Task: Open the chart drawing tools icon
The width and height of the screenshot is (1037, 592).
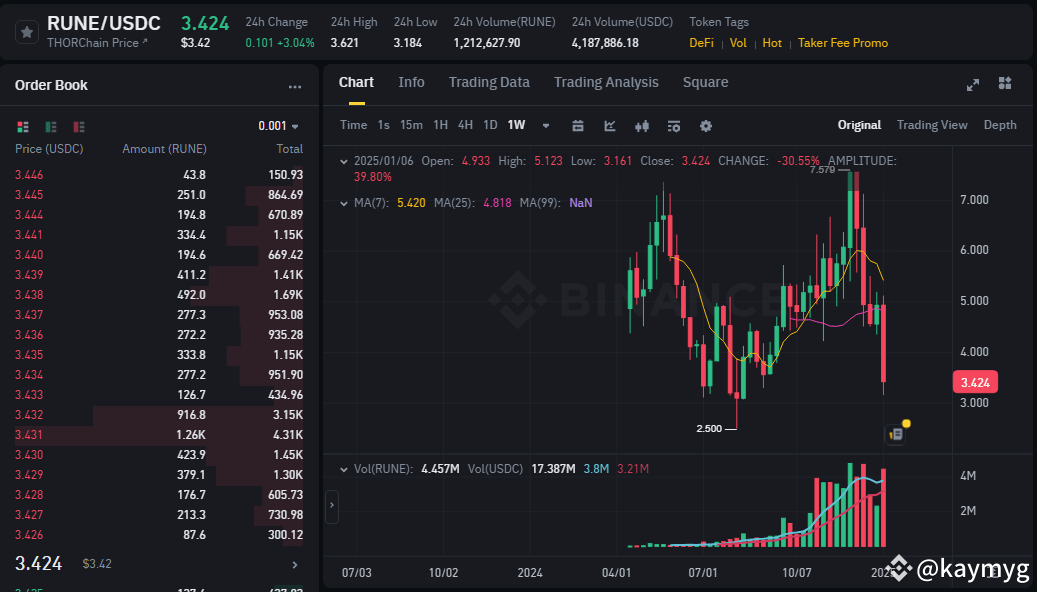Action: [x=674, y=126]
